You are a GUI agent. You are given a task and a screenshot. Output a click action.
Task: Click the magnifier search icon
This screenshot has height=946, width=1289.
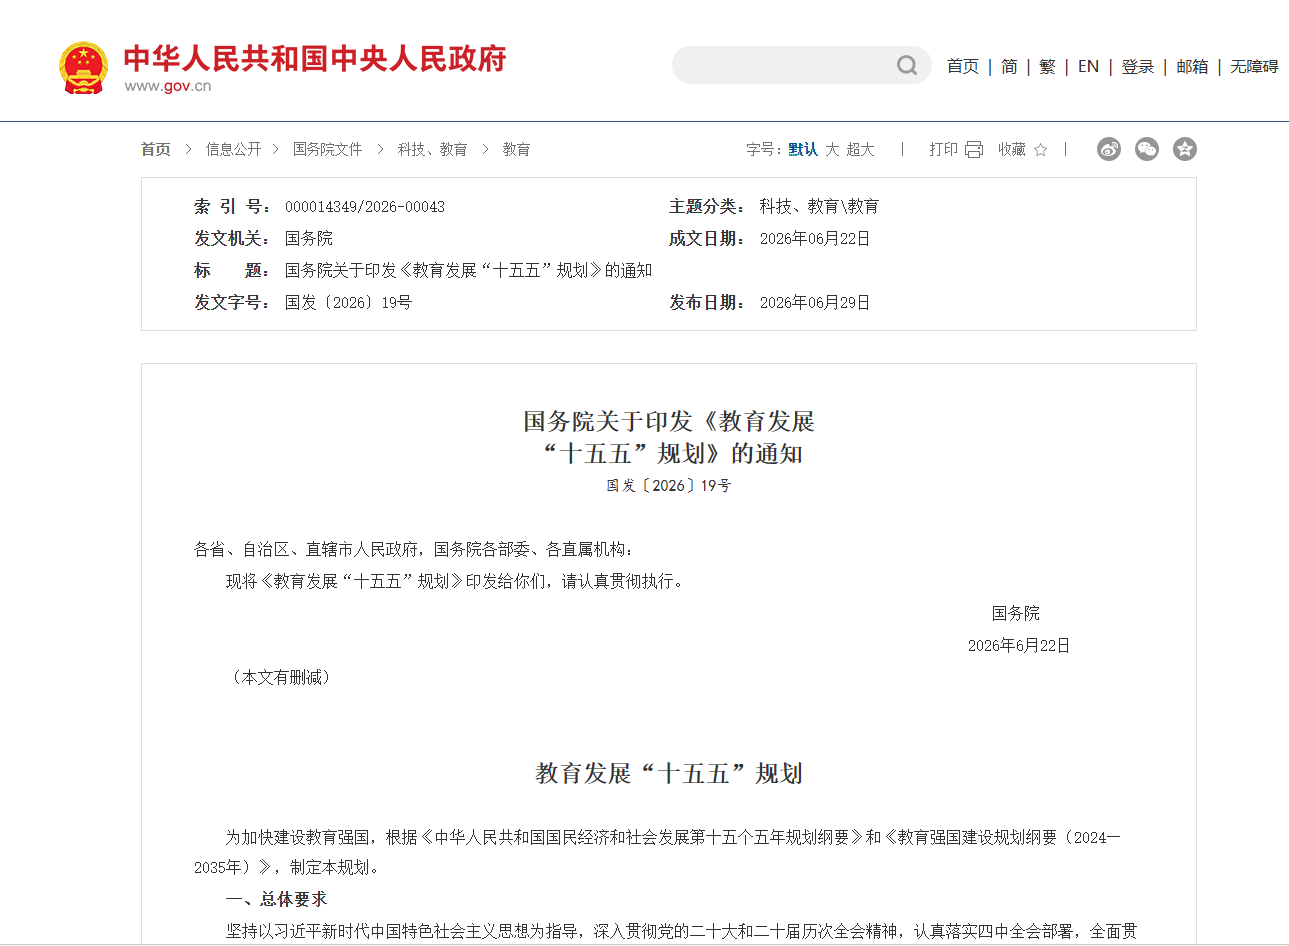(907, 66)
